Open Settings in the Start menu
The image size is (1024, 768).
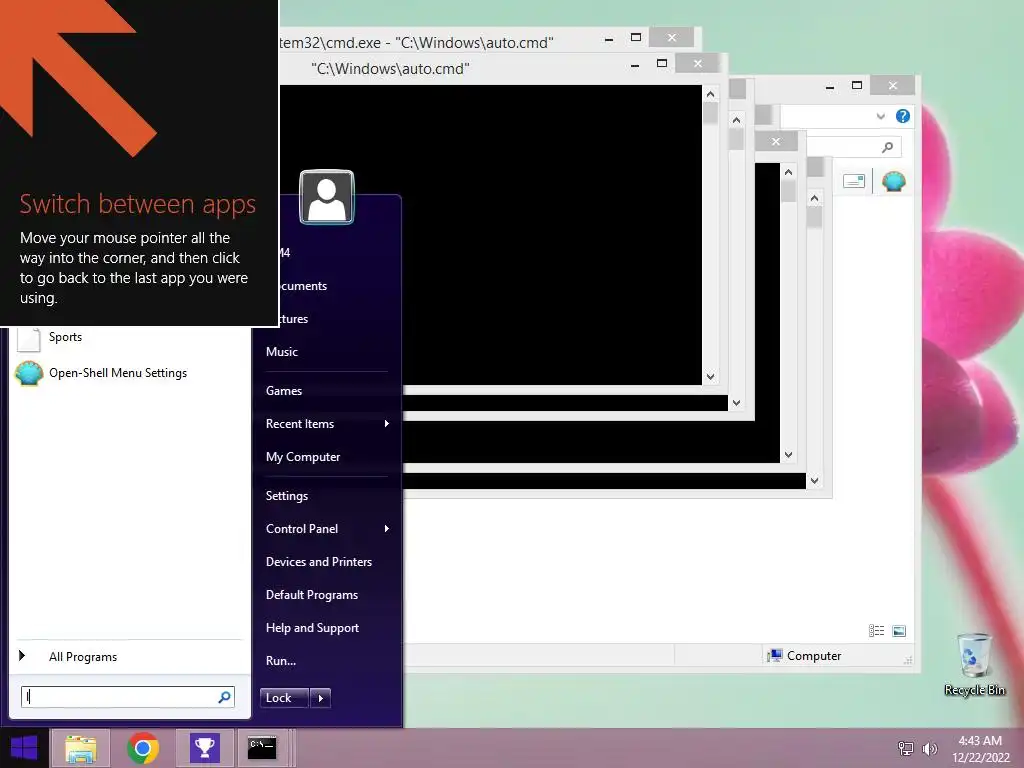[287, 496]
